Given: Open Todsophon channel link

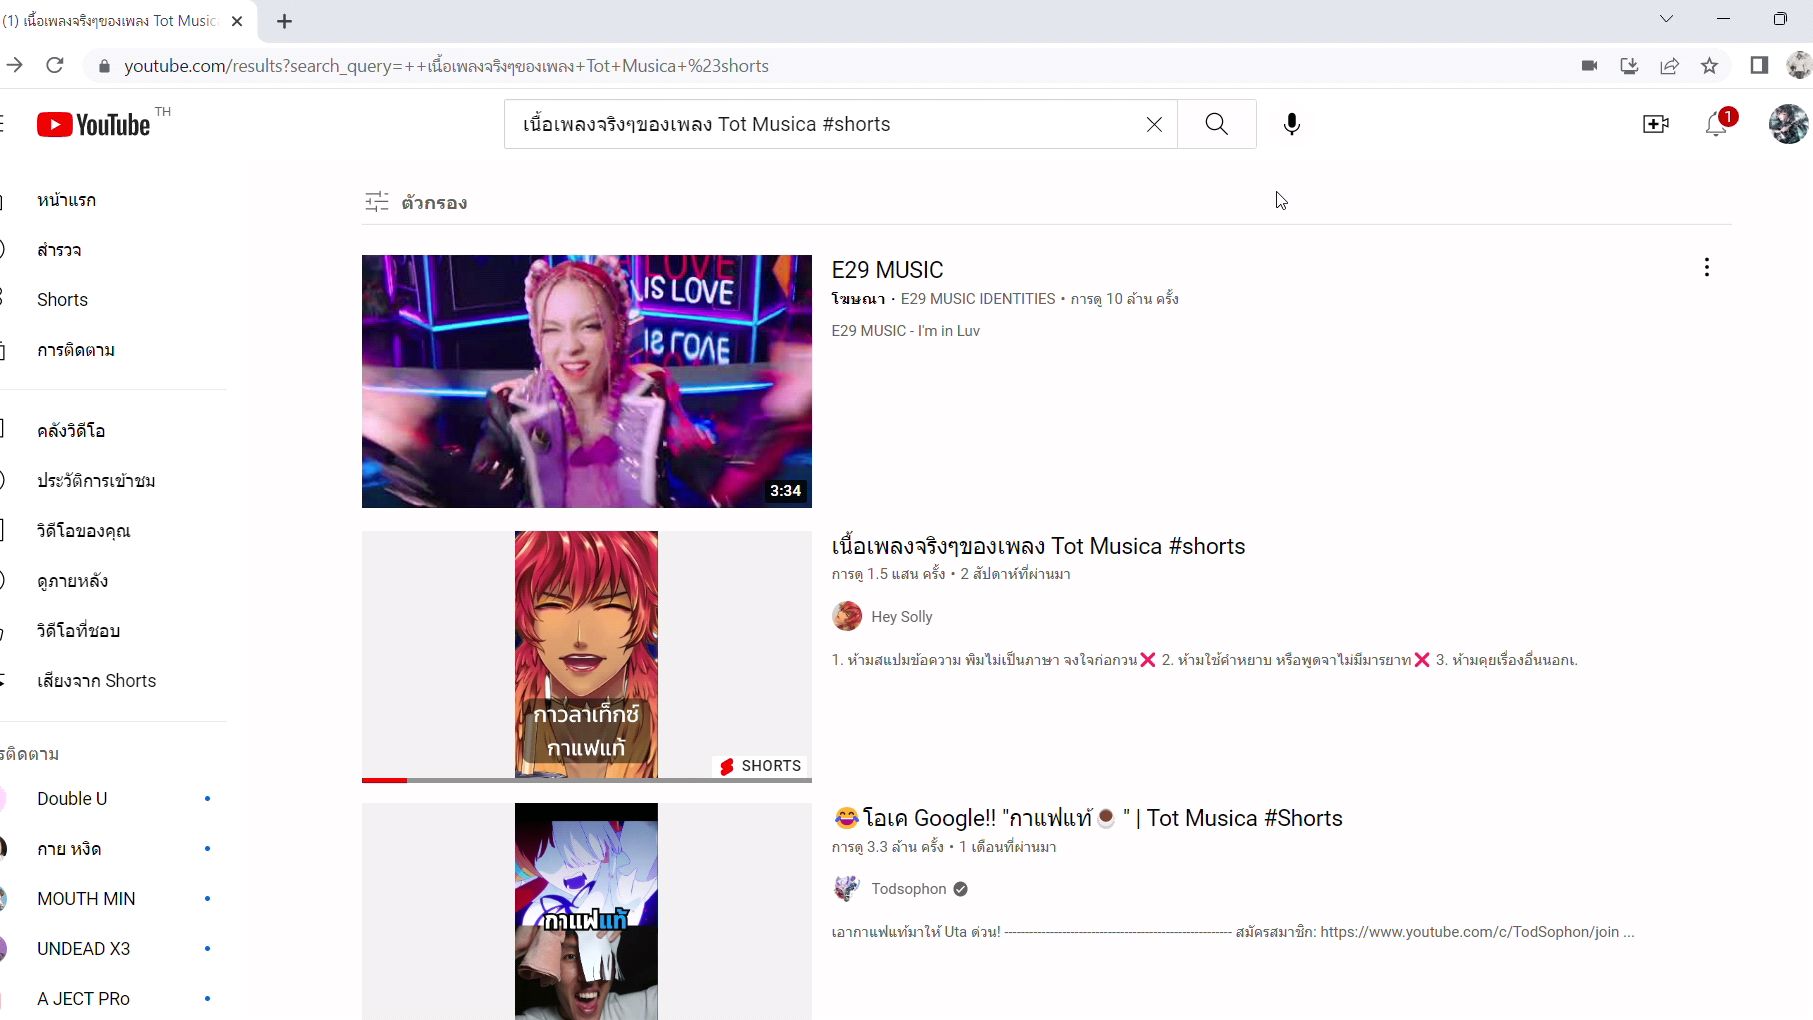Looking at the screenshot, I should (908, 889).
